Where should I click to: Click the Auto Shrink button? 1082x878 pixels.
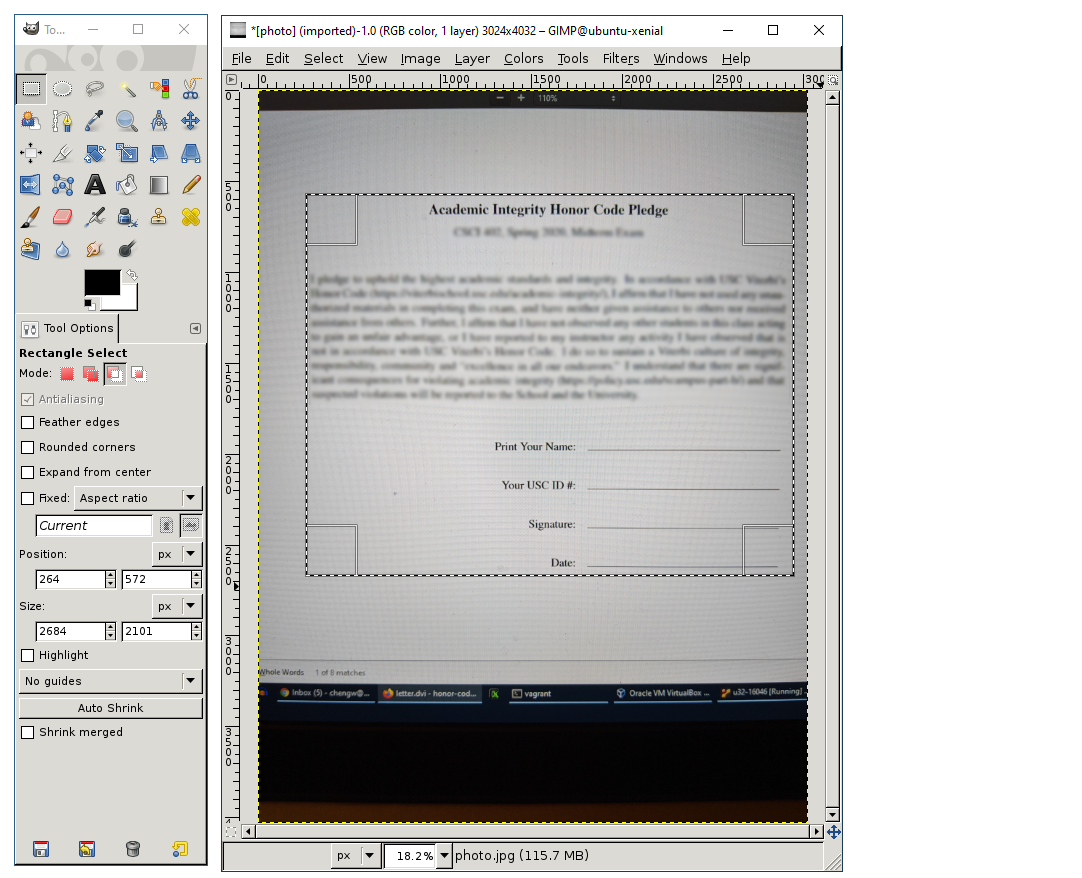point(110,708)
